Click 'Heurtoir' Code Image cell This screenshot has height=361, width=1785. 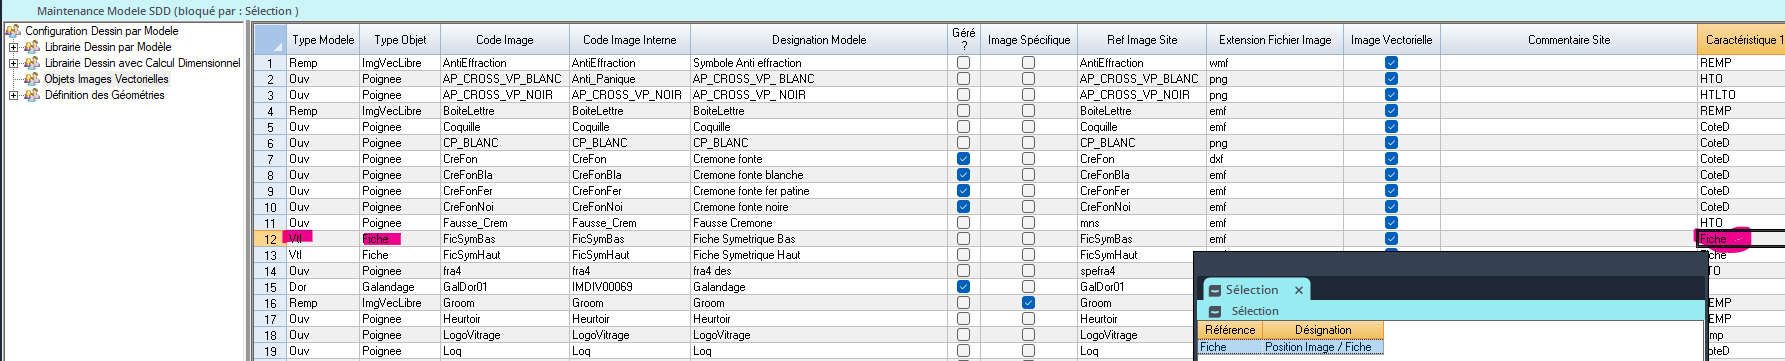coord(504,319)
